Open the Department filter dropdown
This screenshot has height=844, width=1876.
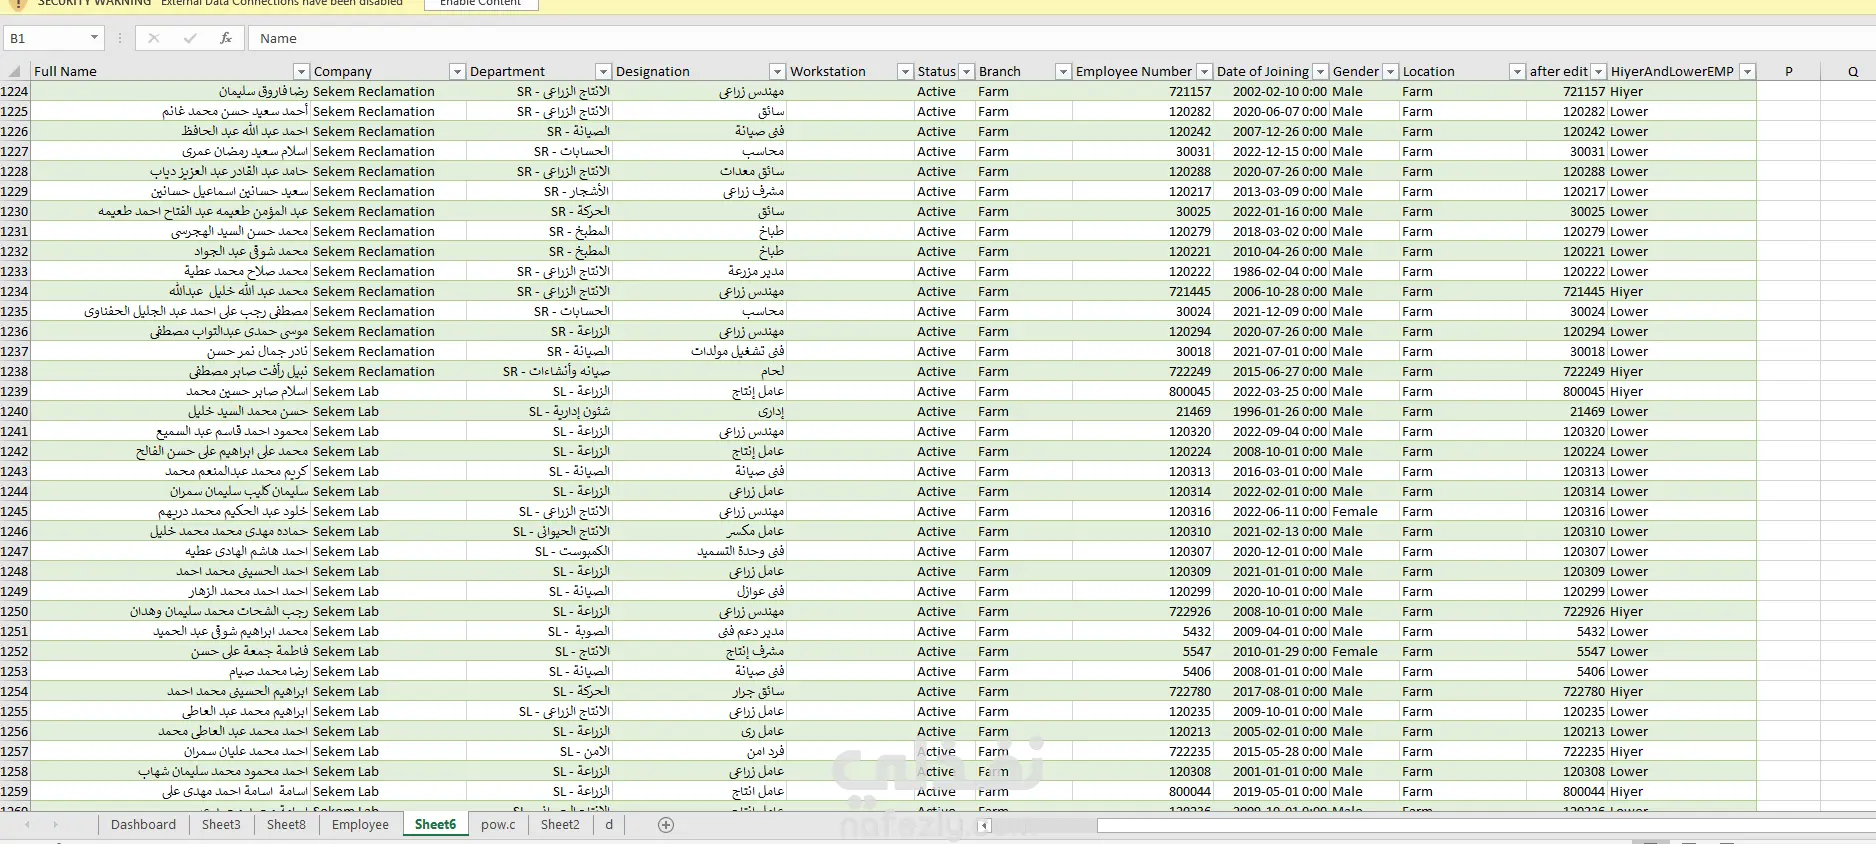tap(603, 71)
